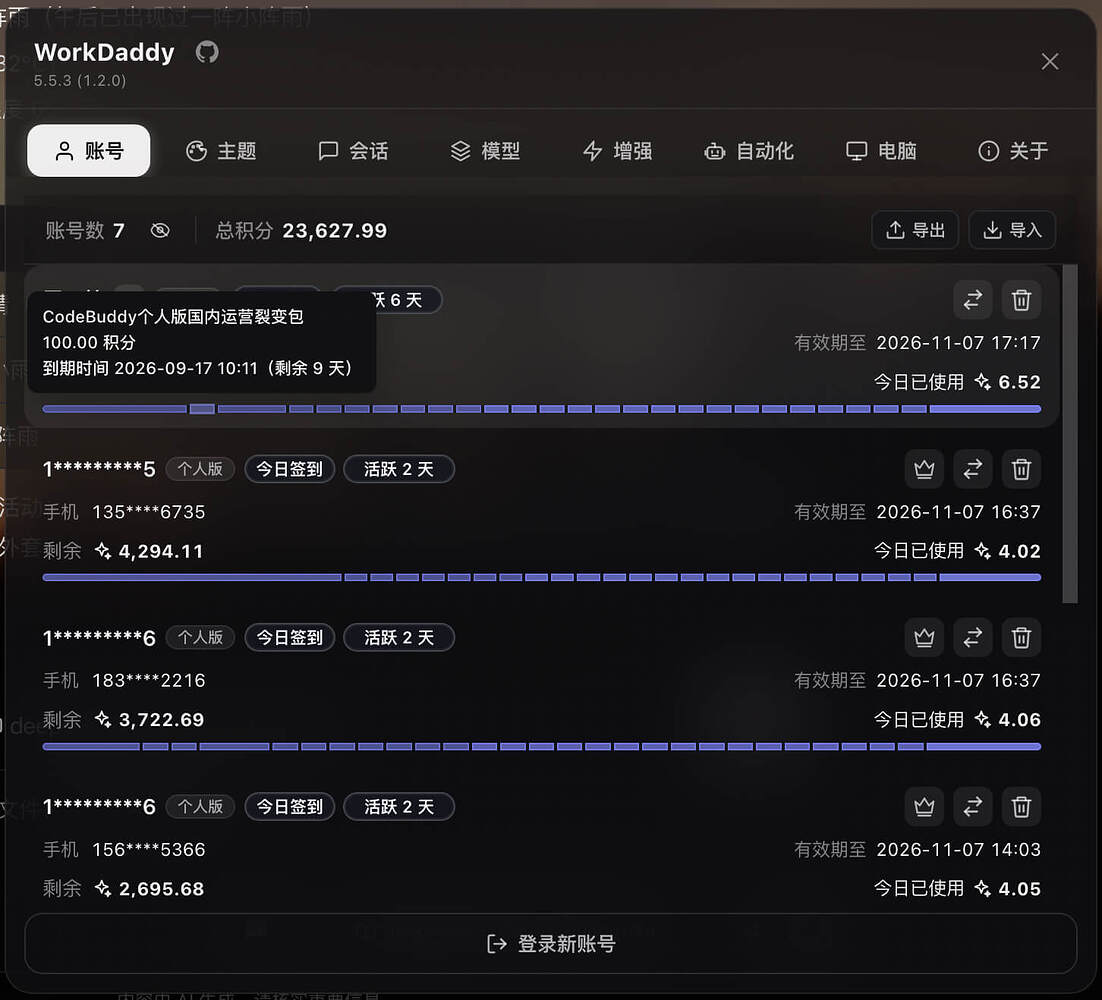Click 今日签到 for account 183****2216
Screen dimensions: 1102x1000
[x=290, y=637]
